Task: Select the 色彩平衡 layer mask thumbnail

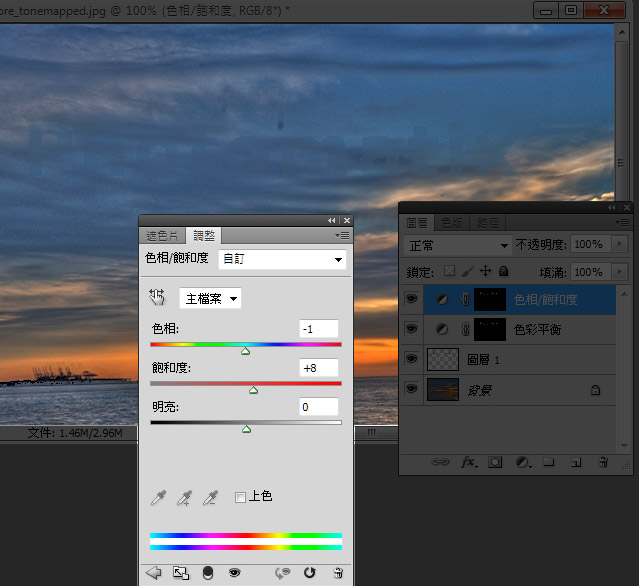Action: point(490,329)
